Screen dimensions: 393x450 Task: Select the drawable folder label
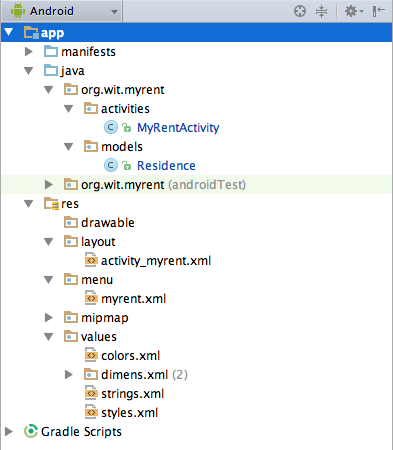[108, 223]
